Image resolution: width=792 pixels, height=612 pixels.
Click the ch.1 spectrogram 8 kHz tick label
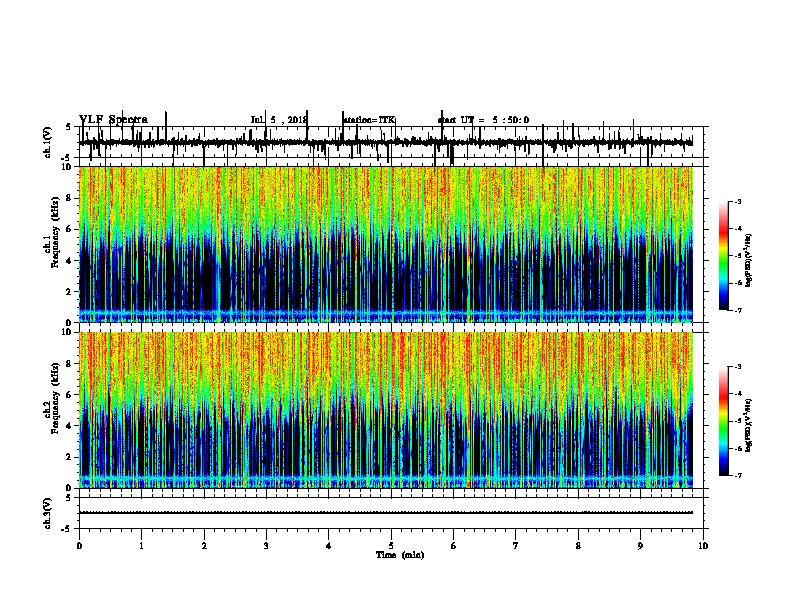click(69, 198)
